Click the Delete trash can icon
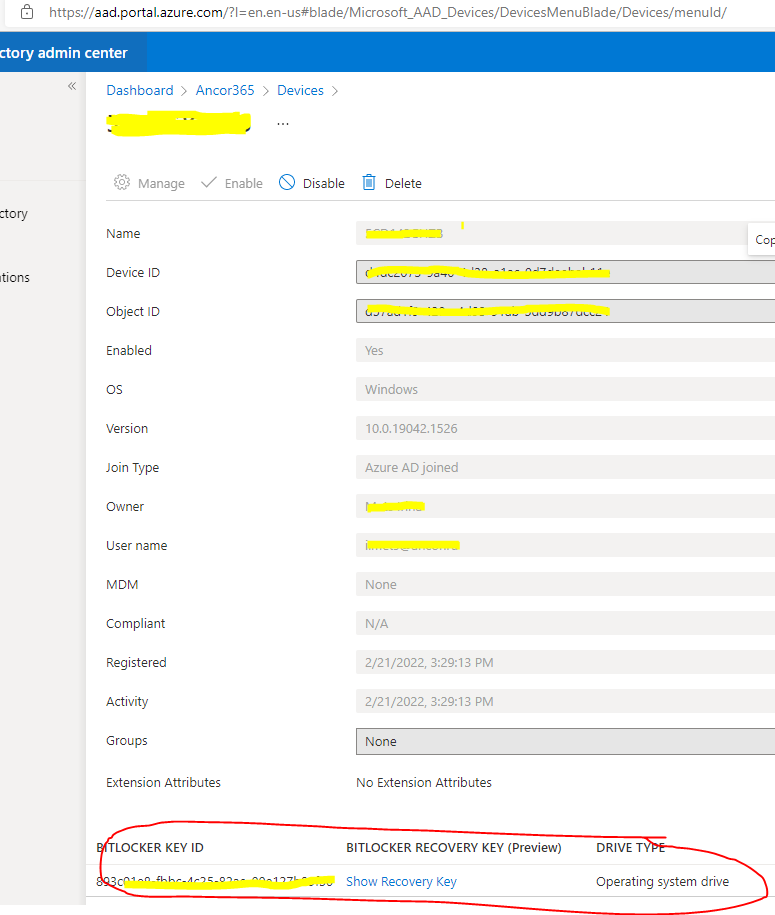This screenshot has width=775, height=915. [x=369, y=182]
